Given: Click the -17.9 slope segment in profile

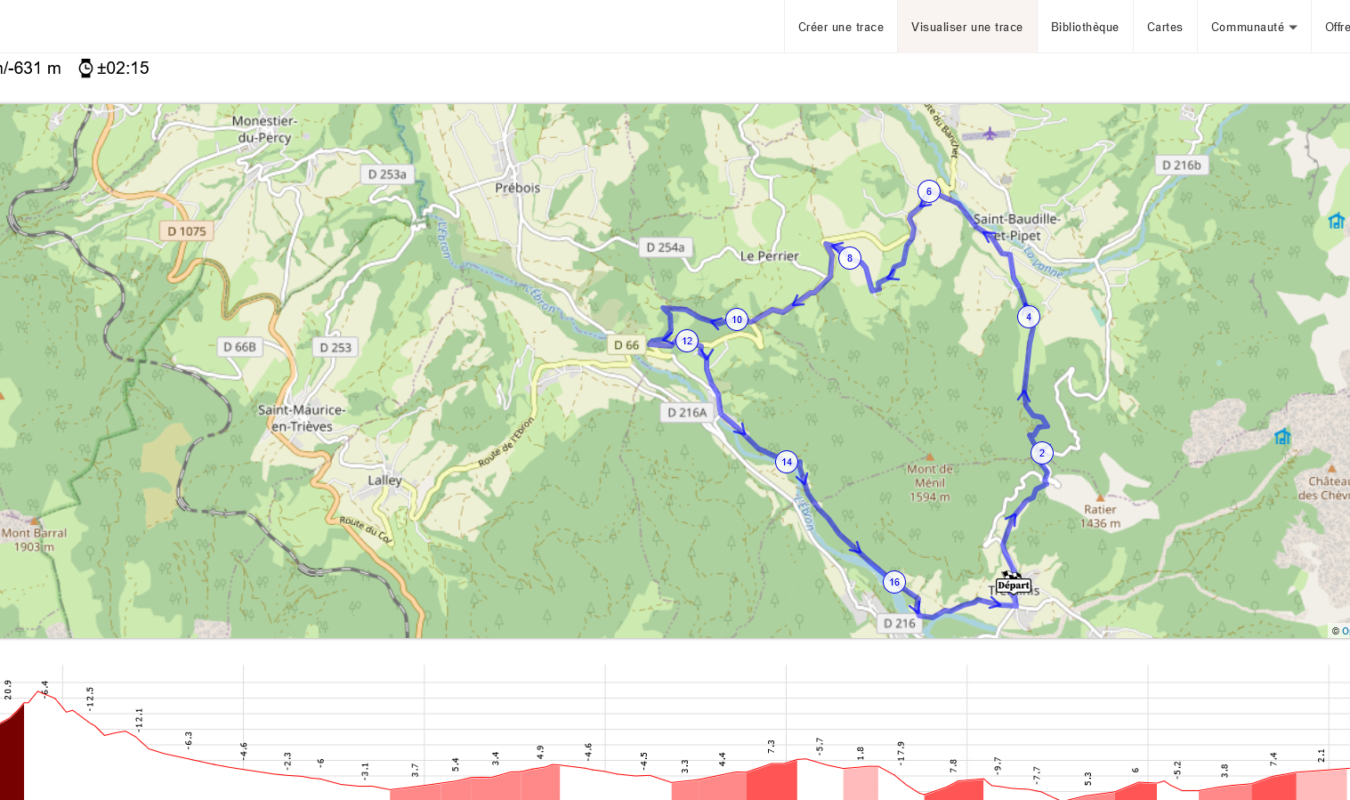Looking at the screenshot, I should tap(901, 751).
